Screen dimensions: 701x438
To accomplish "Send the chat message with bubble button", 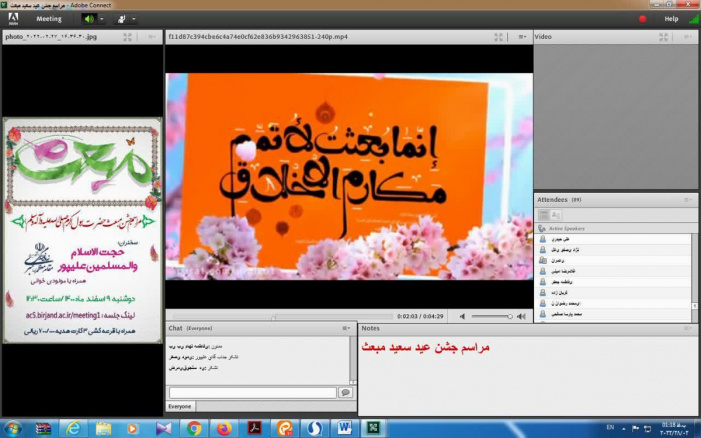I will 345,392.
